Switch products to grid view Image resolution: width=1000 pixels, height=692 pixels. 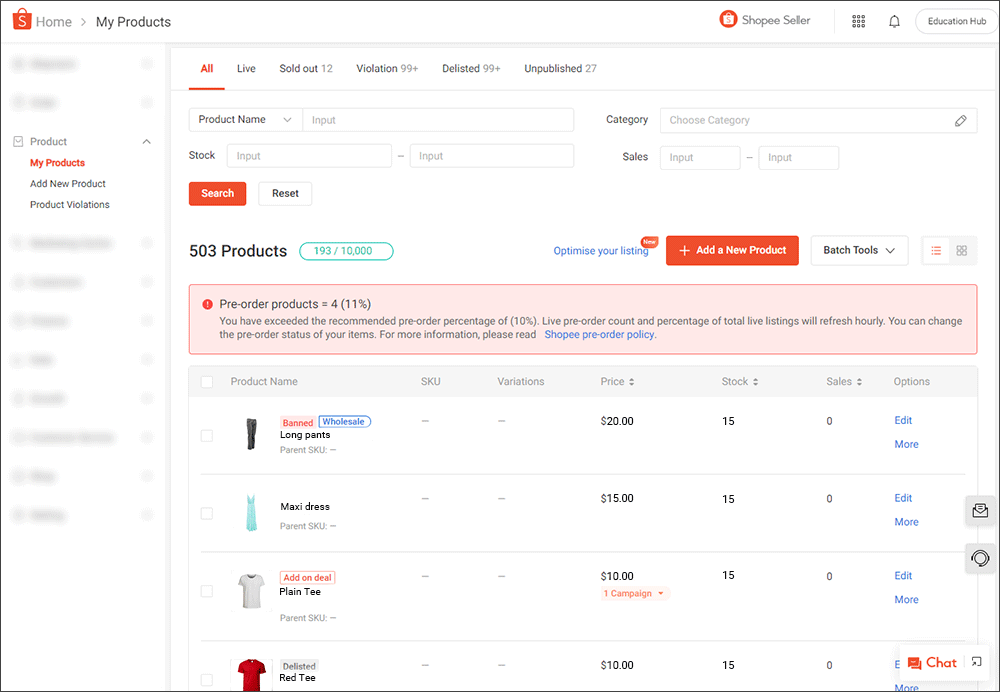point(961,250)
